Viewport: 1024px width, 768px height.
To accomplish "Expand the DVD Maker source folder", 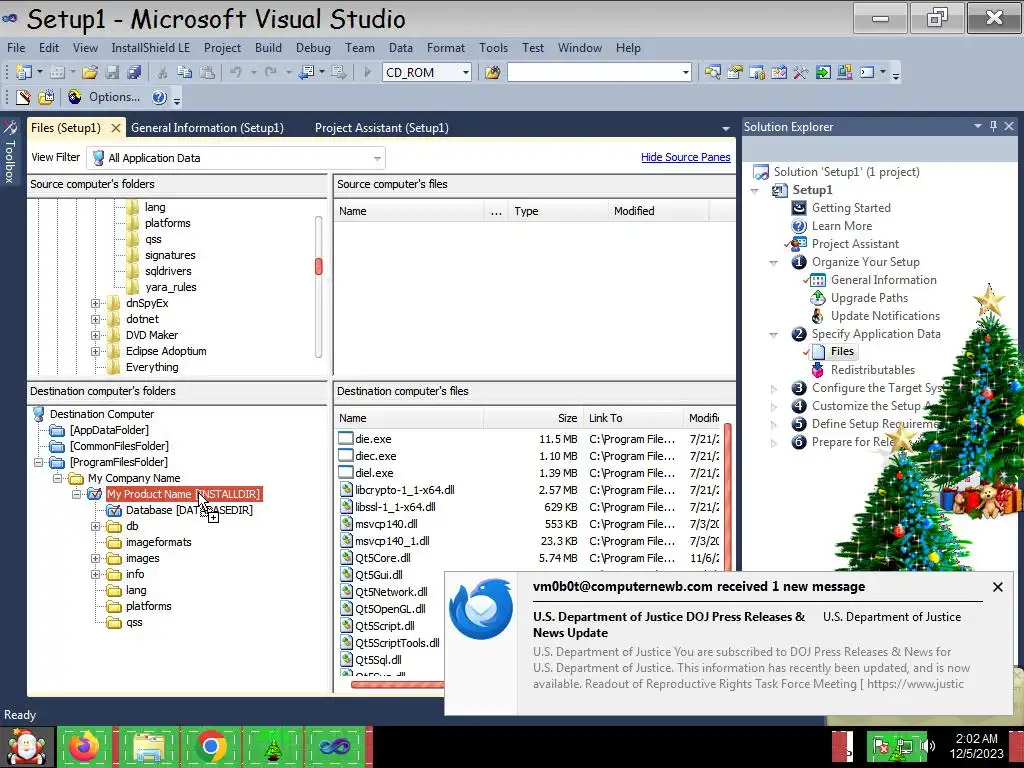I will click(x=95, y=335).
